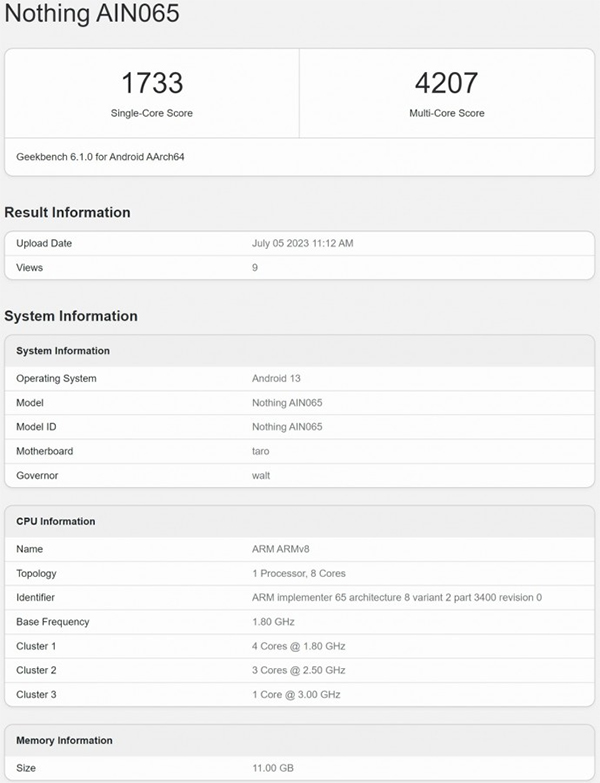600x783 pixels.
Task: Click the 'Nothing AIN065' page title
Action: 92,12
